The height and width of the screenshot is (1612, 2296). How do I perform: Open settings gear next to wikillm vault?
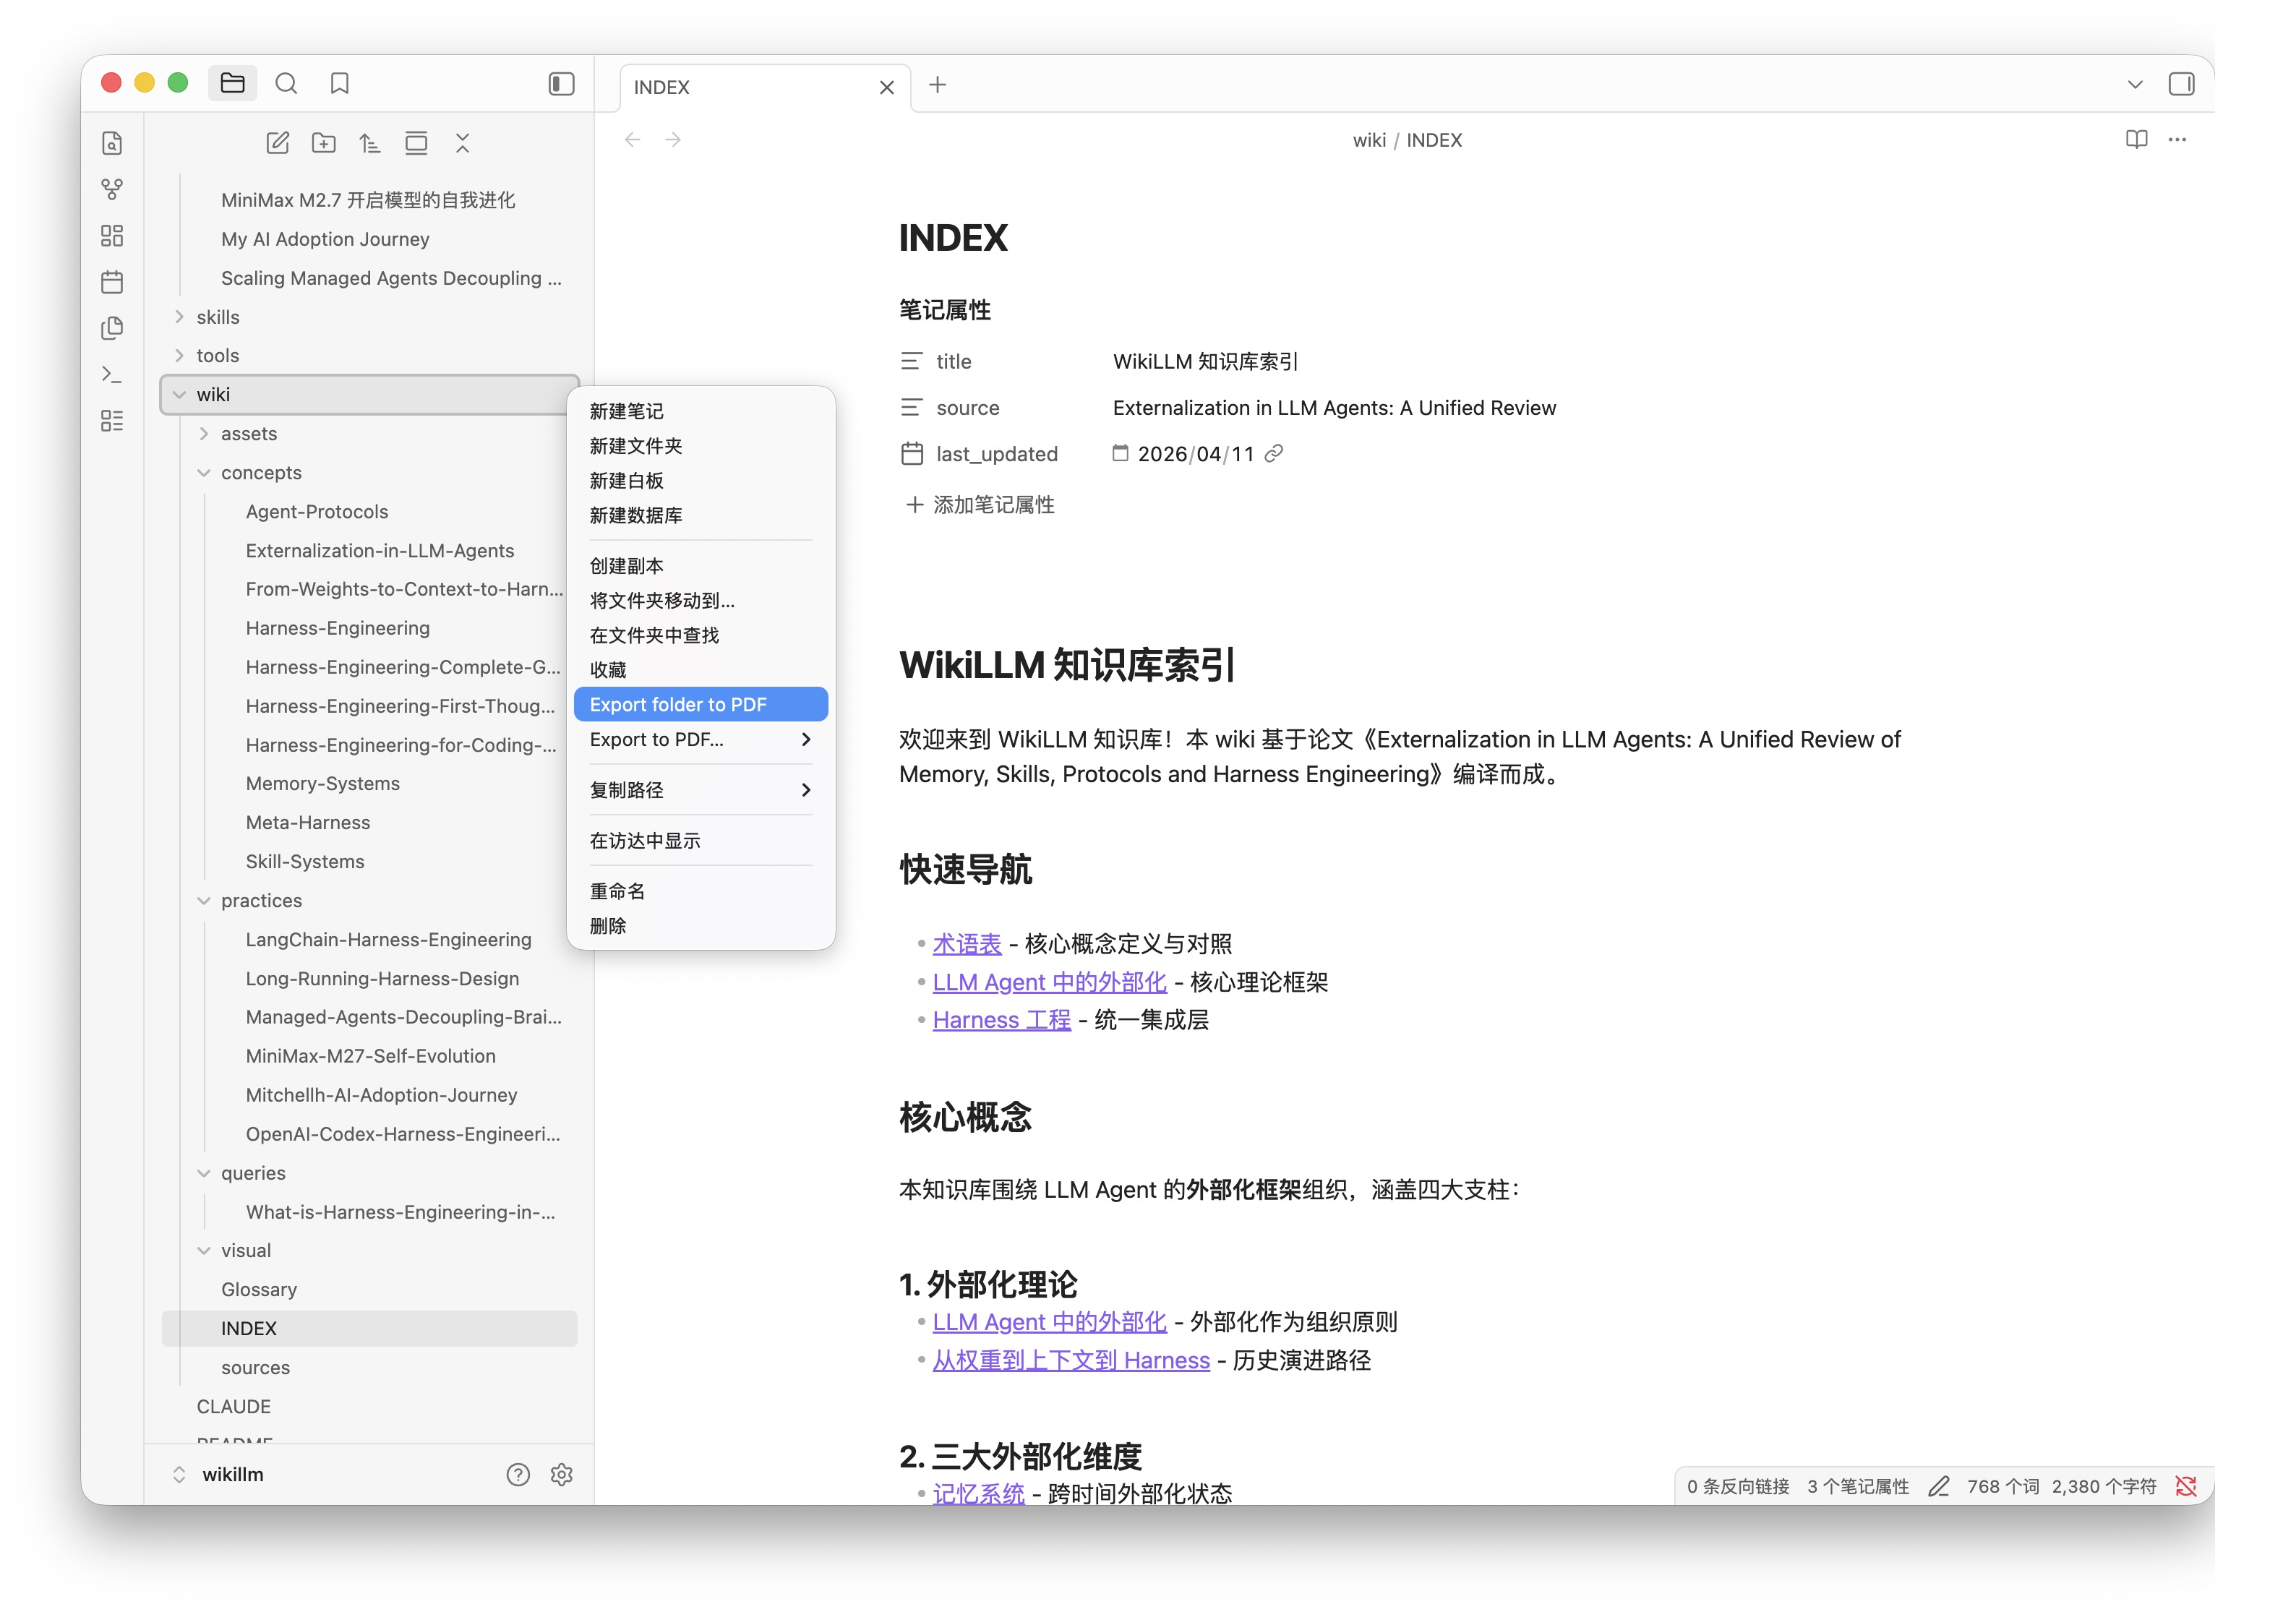[x=561, y=1475]
